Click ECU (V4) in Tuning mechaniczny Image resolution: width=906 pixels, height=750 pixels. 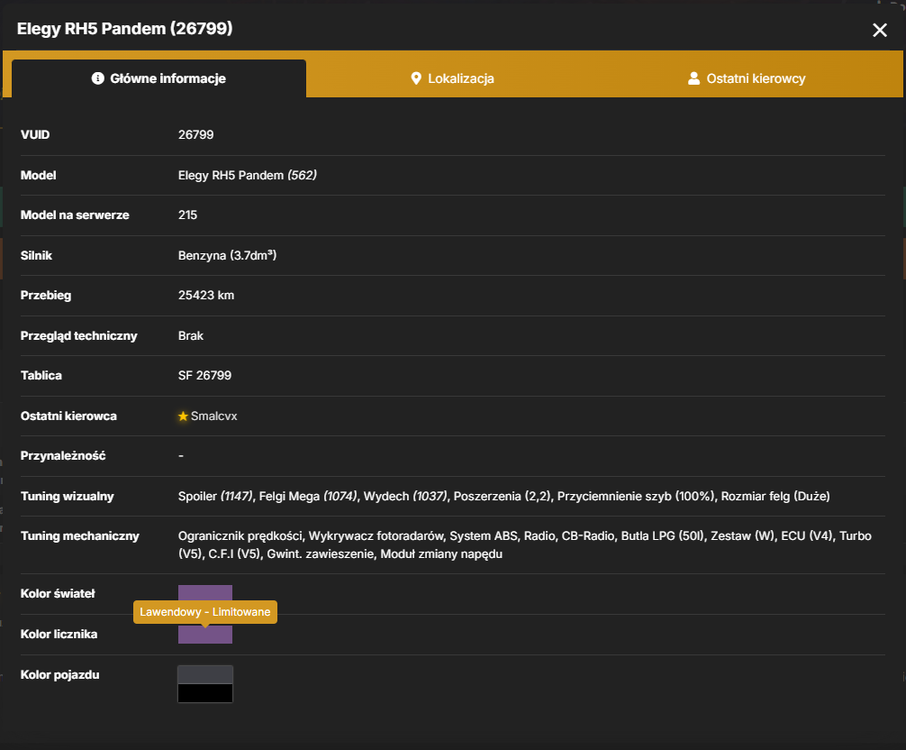click(807, 536)
